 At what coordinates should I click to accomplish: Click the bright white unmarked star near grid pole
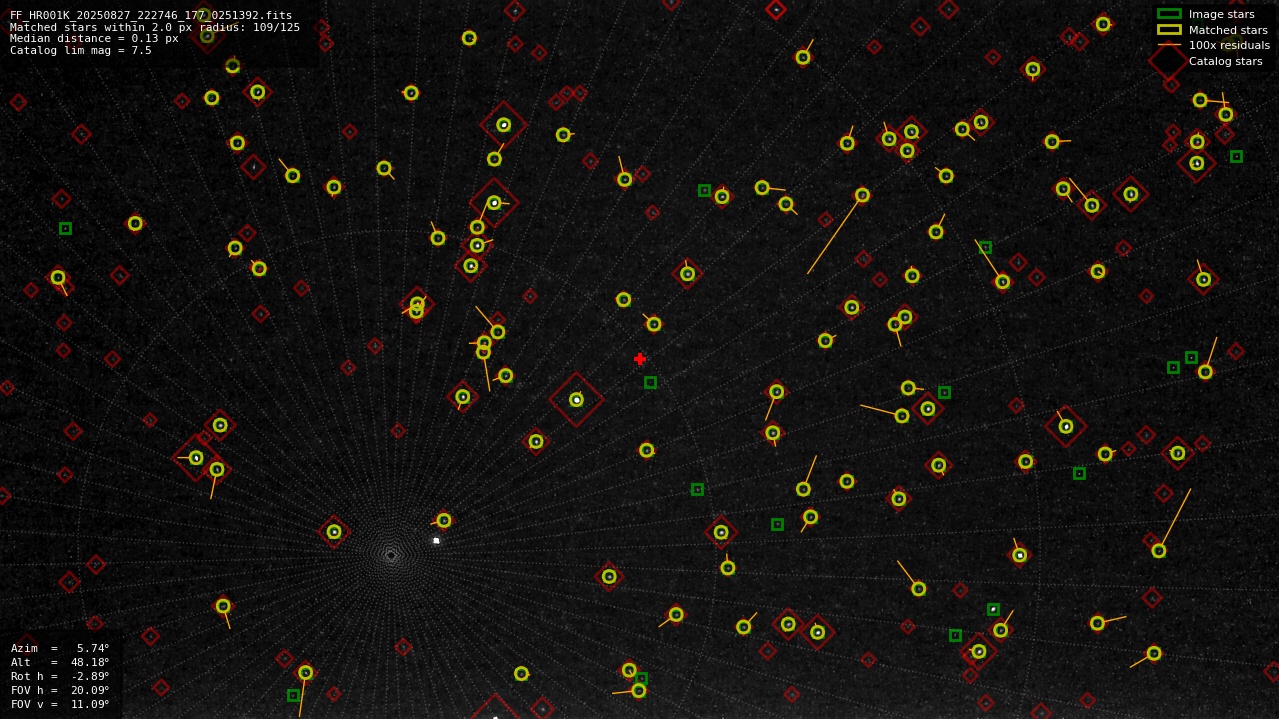[x=436, y=541]
